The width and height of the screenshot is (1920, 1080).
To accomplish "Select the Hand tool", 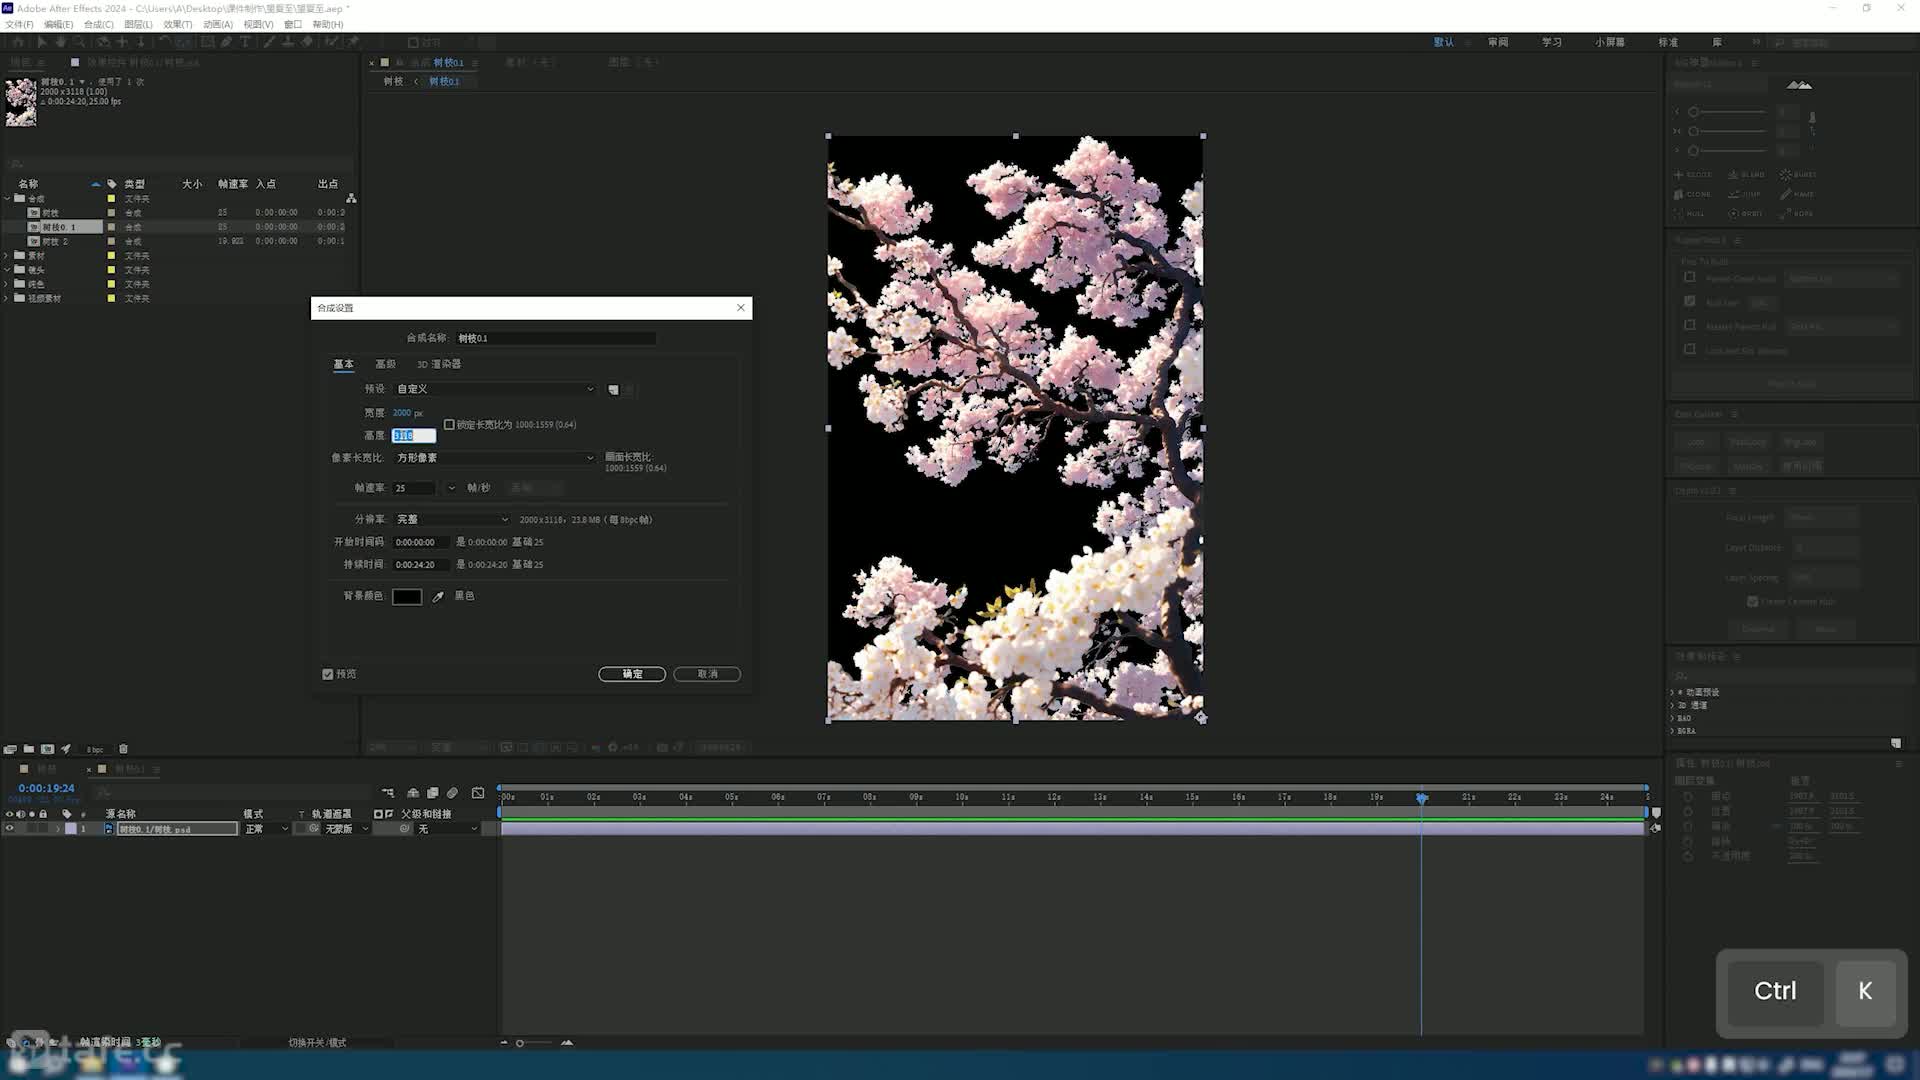I will coord(60,42).
